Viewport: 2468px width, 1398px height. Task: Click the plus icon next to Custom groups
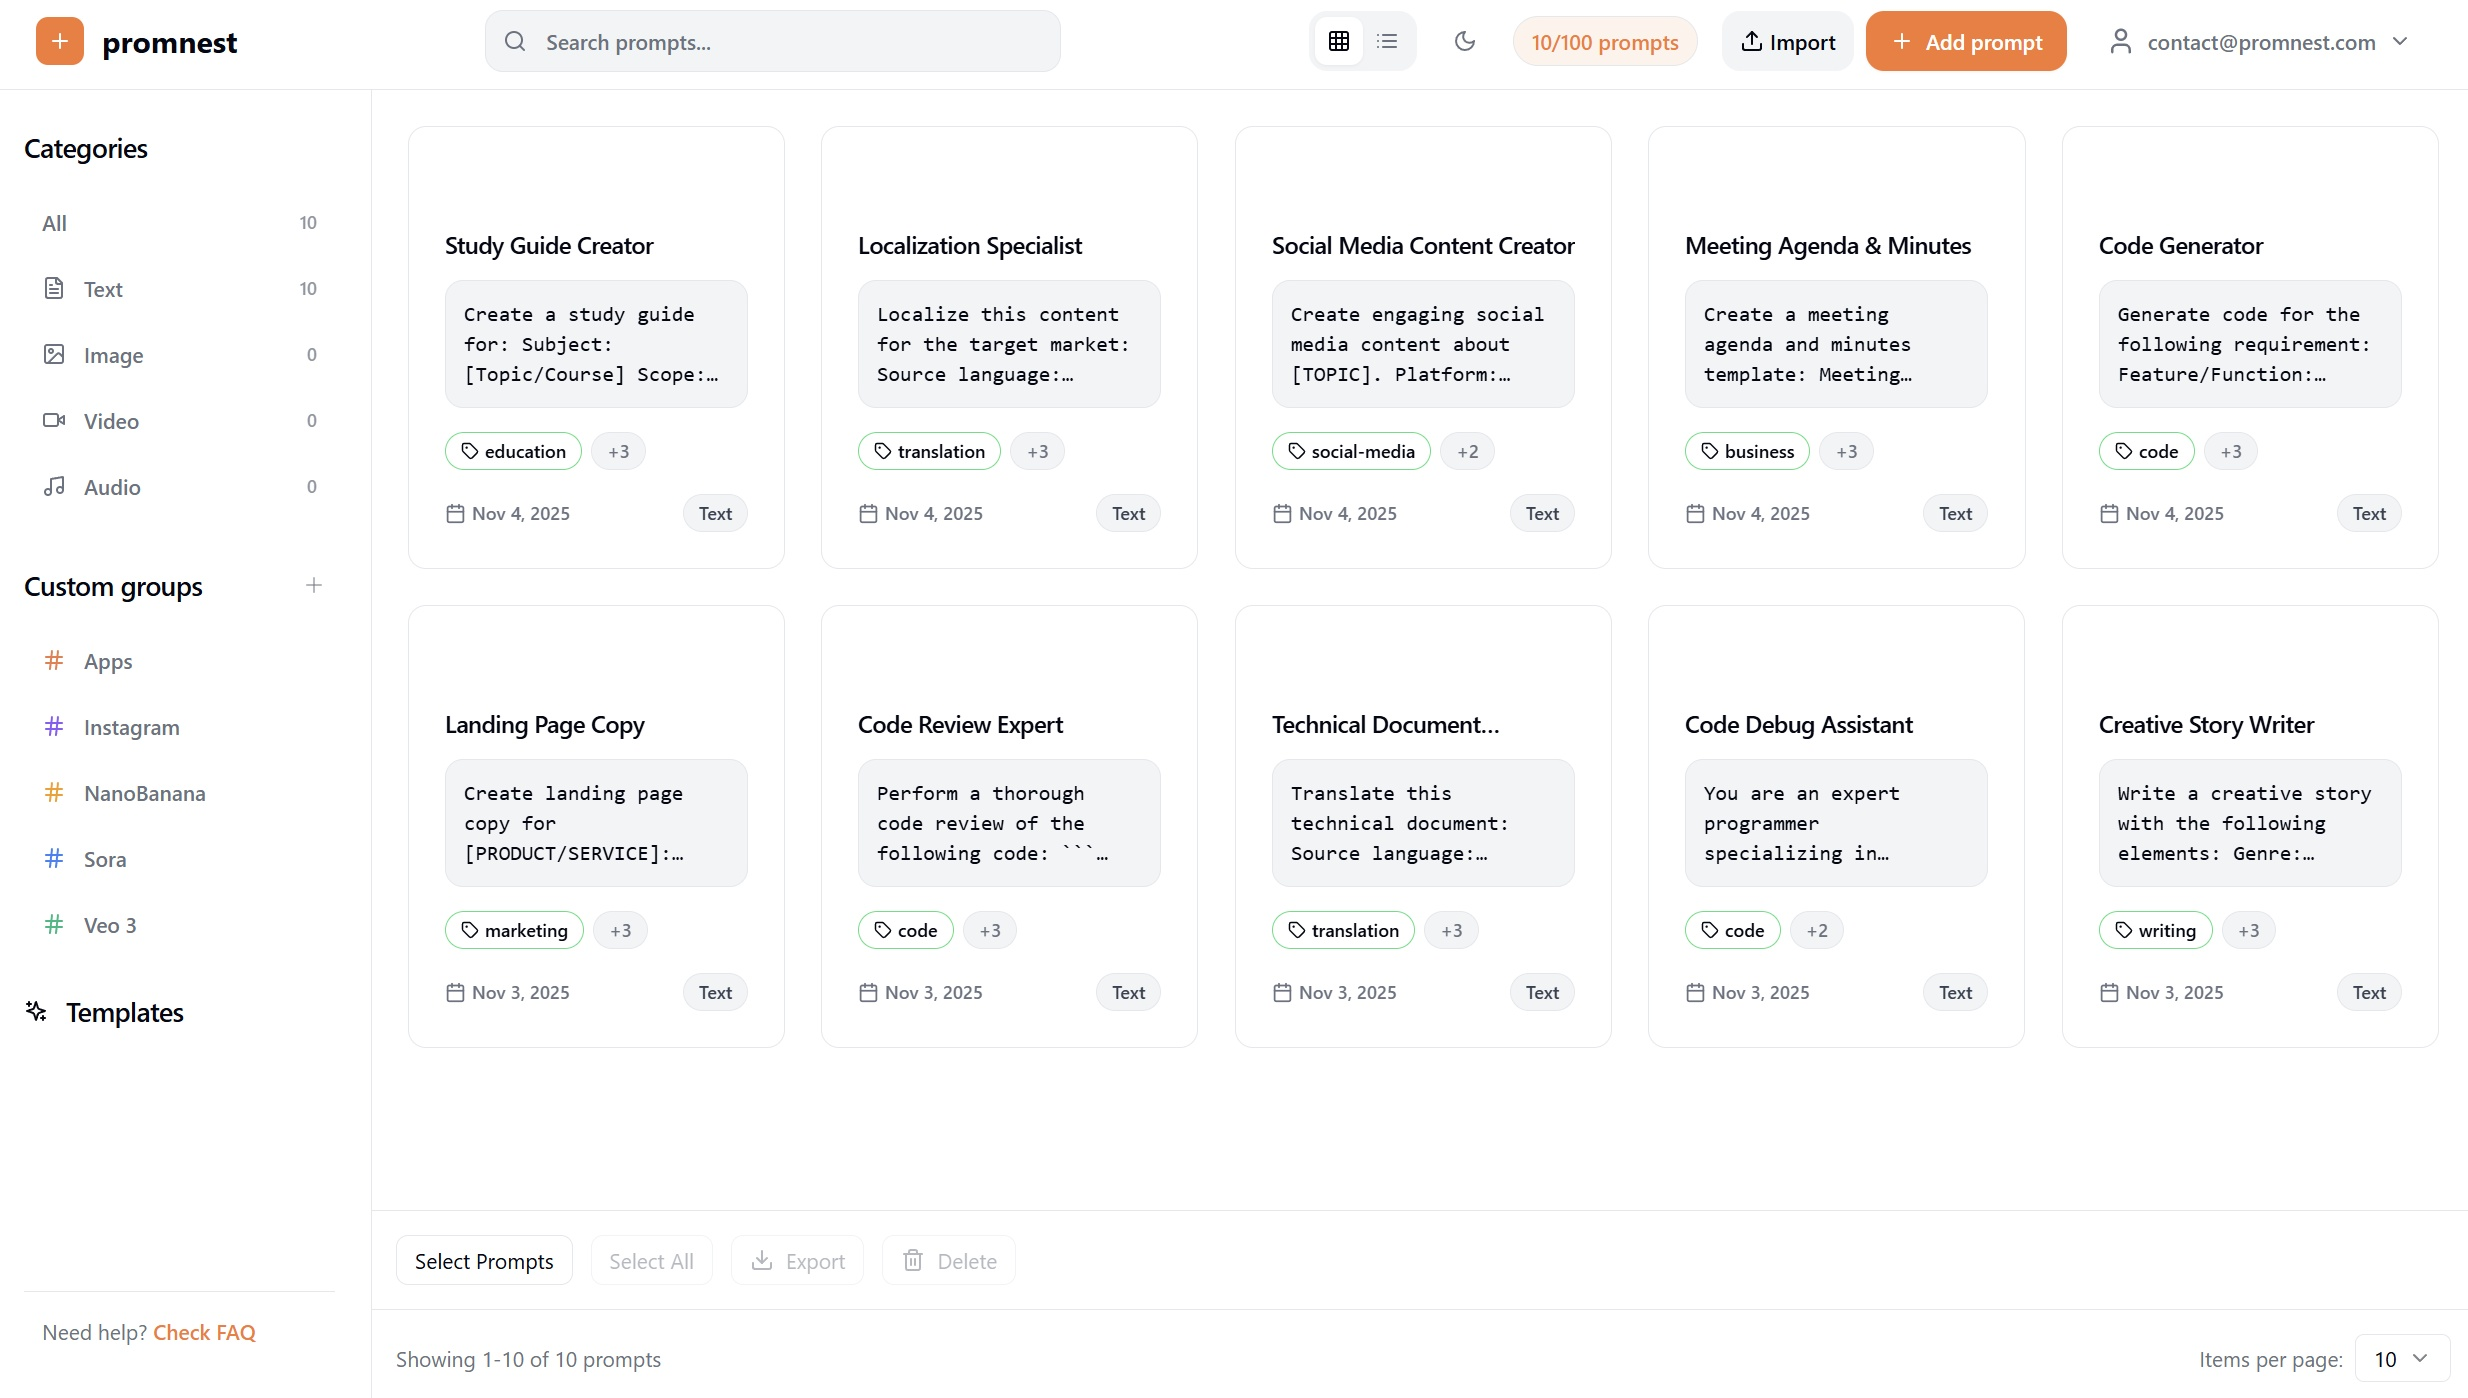tap(314, 585)
